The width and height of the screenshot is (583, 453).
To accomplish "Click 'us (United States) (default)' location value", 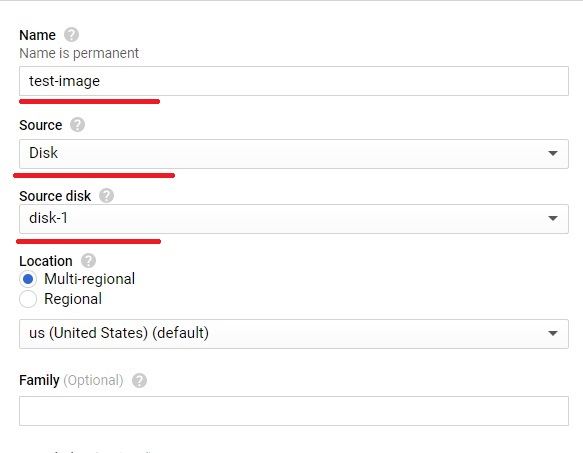I will coord(119,333).
